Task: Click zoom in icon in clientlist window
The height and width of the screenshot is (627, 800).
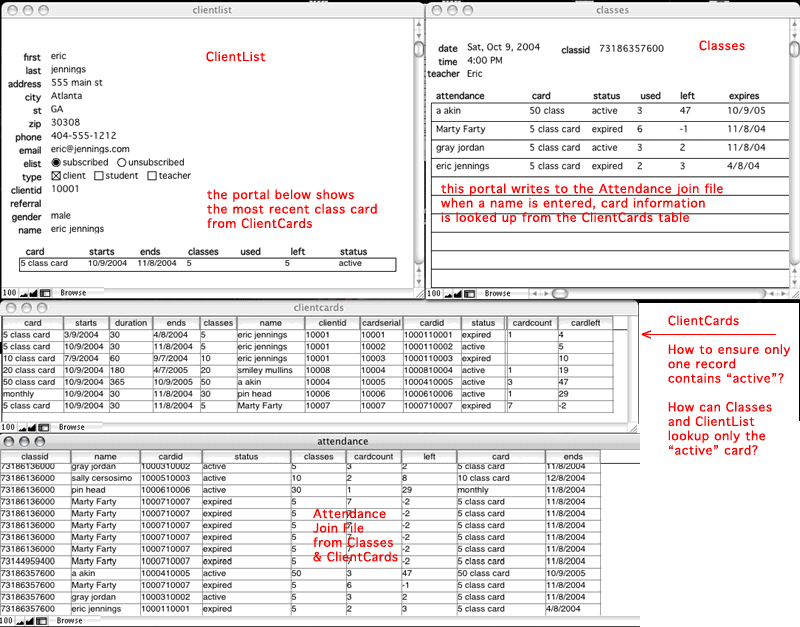Action: point(33,293)
